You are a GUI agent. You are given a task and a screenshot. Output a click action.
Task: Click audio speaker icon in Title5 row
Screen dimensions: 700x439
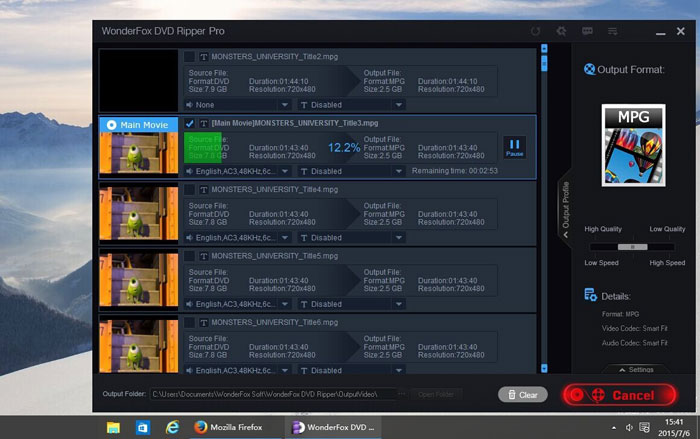[189, 304]
